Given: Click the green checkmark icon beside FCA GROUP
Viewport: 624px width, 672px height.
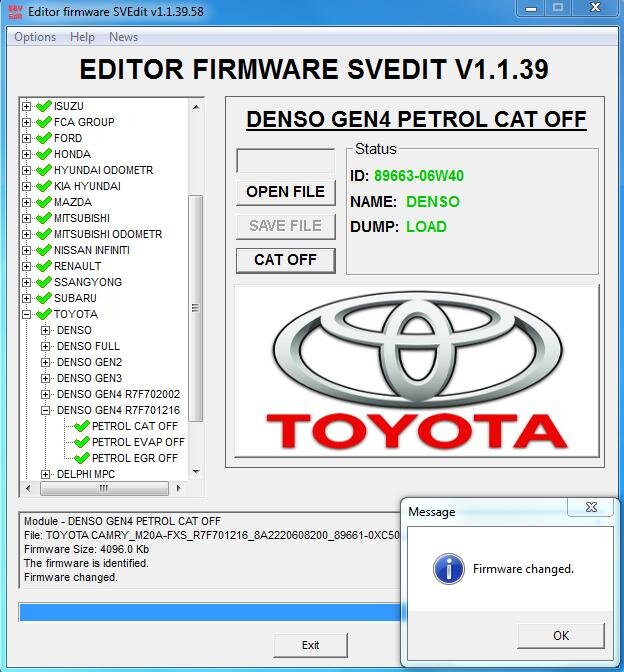Looking at the screenshot, I should pyautogui.click(x=43, y=122).
